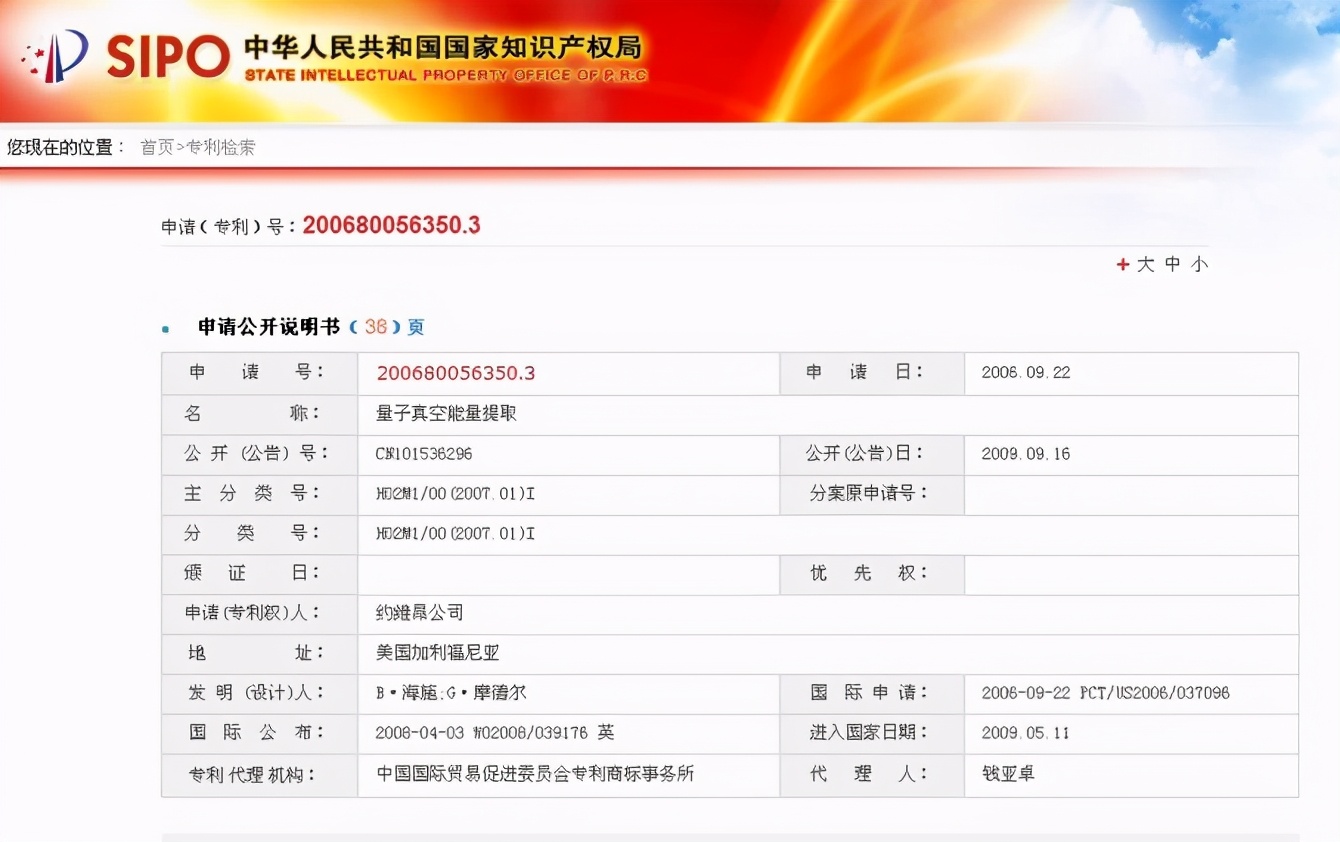The width and height of the screenshot is (1340, 842).
Task: Click the SIPO emblem logo icon
Action: click(x=58, y=54)
